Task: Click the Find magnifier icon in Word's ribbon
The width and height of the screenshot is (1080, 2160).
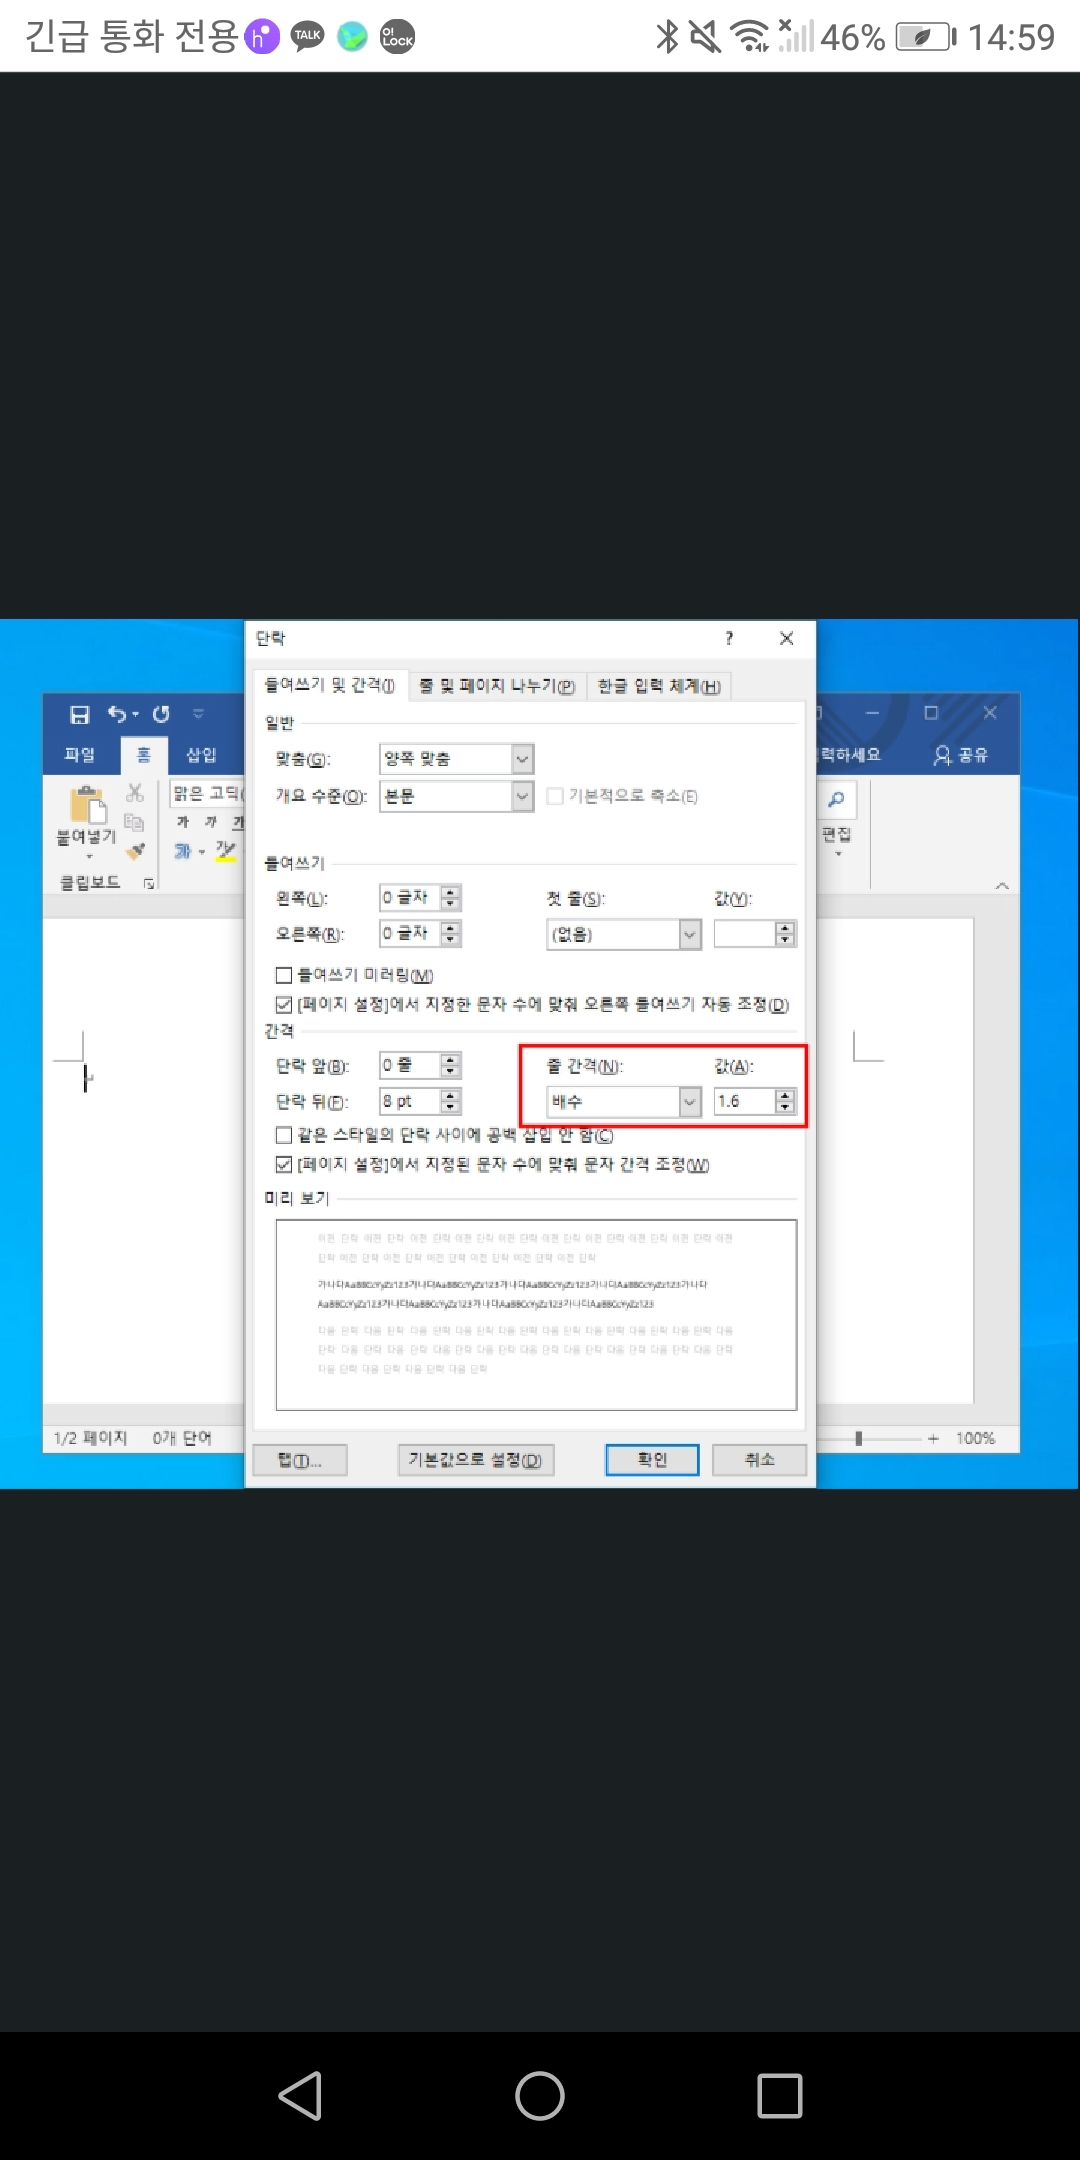Action: pos(837,799)
